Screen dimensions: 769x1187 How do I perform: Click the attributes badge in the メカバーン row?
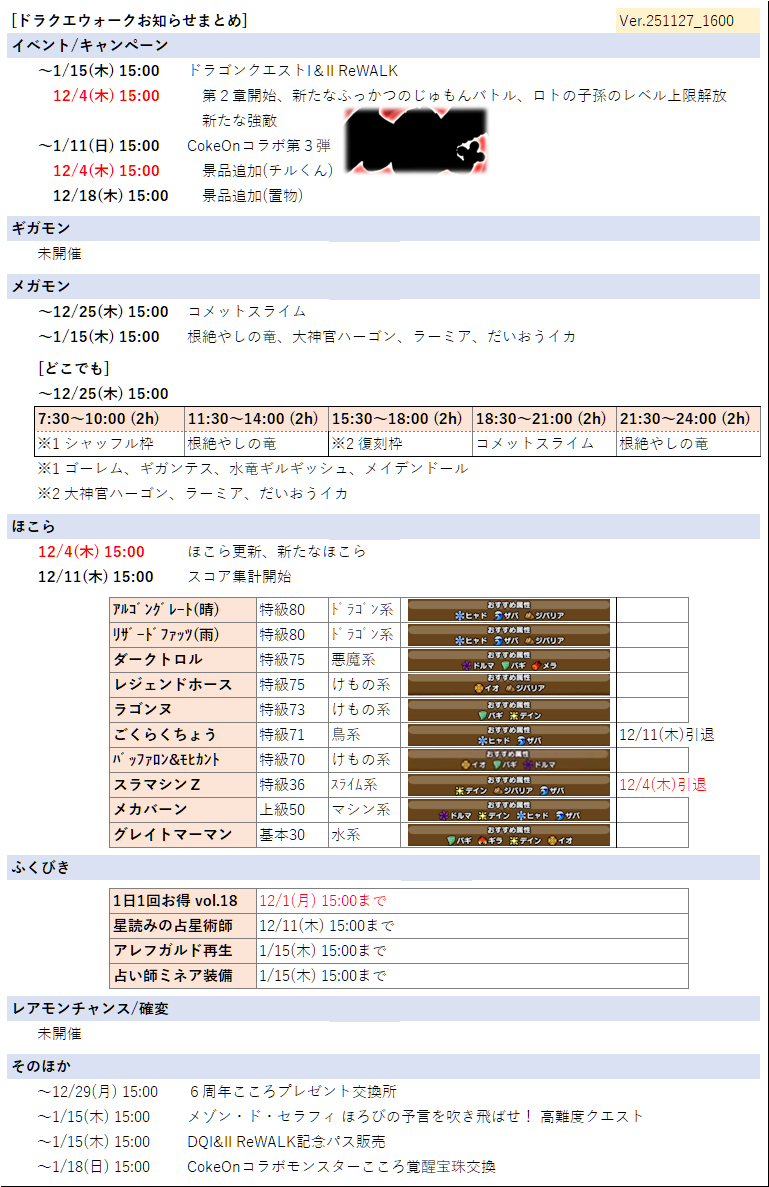(x=509, y=810)
